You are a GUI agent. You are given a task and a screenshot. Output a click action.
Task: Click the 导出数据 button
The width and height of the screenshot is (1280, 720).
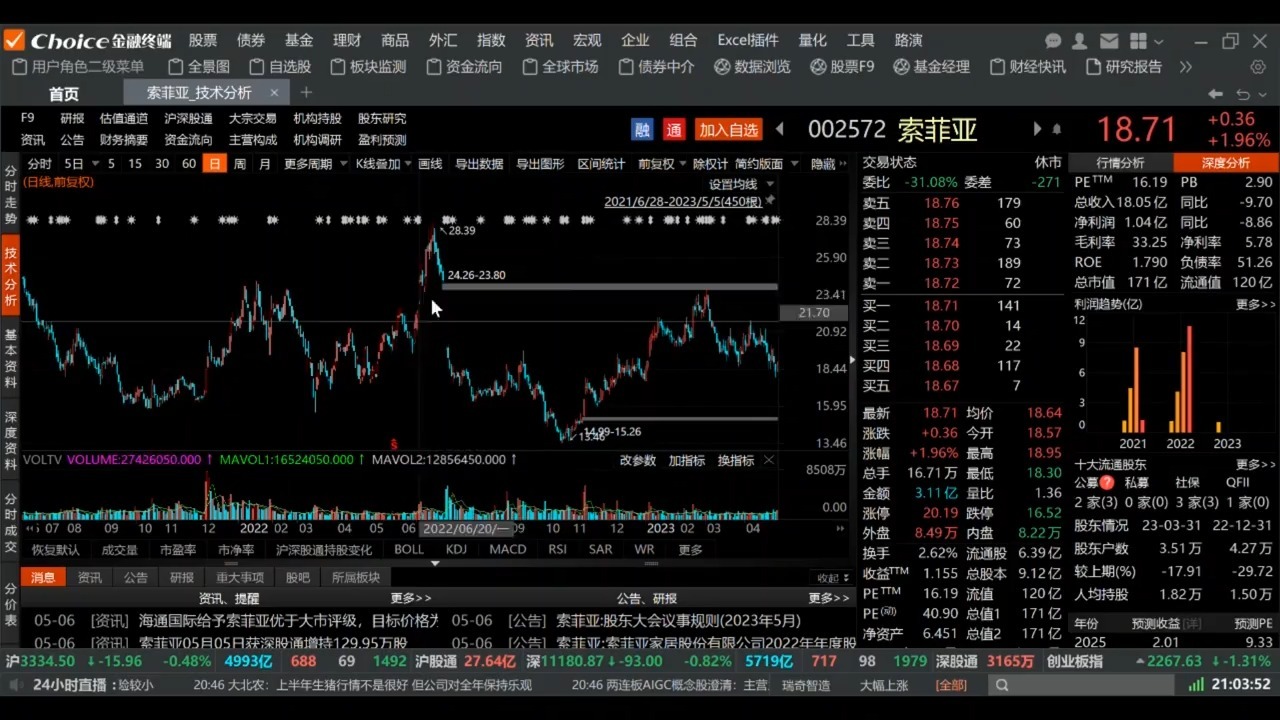pos(479,164)
